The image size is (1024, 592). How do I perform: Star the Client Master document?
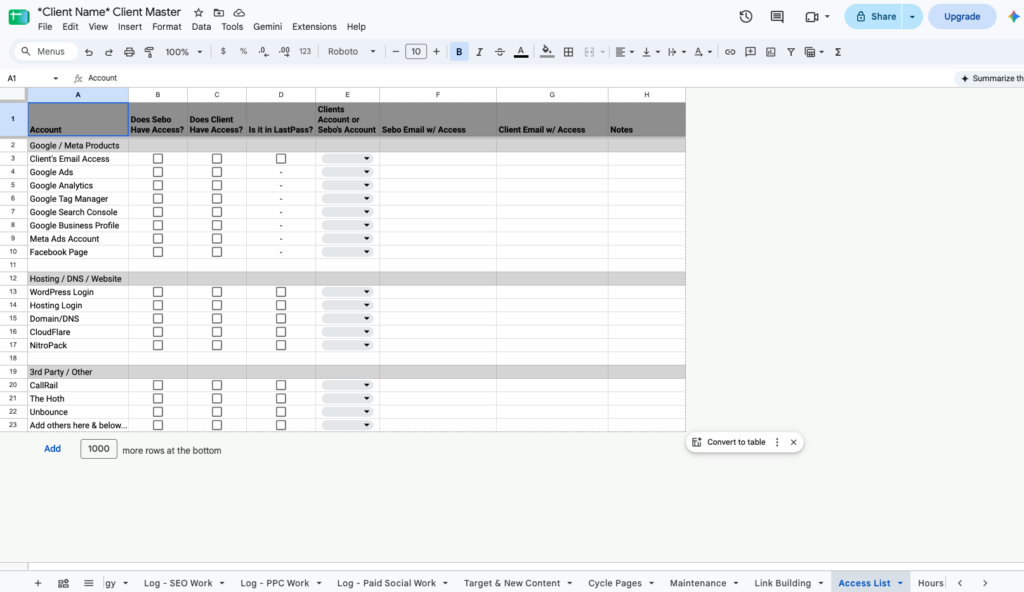(x=199, y=12)
